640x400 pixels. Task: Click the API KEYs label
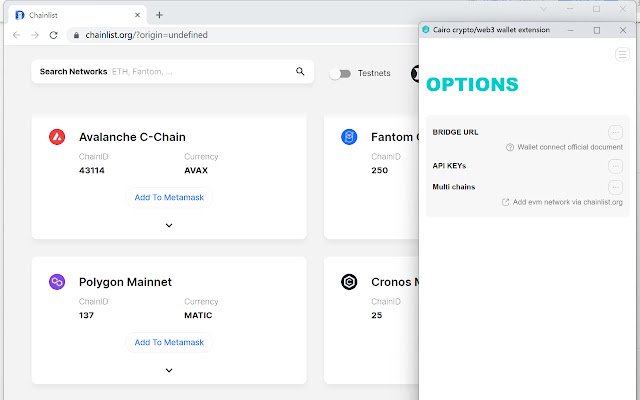[x=449, y=166]
